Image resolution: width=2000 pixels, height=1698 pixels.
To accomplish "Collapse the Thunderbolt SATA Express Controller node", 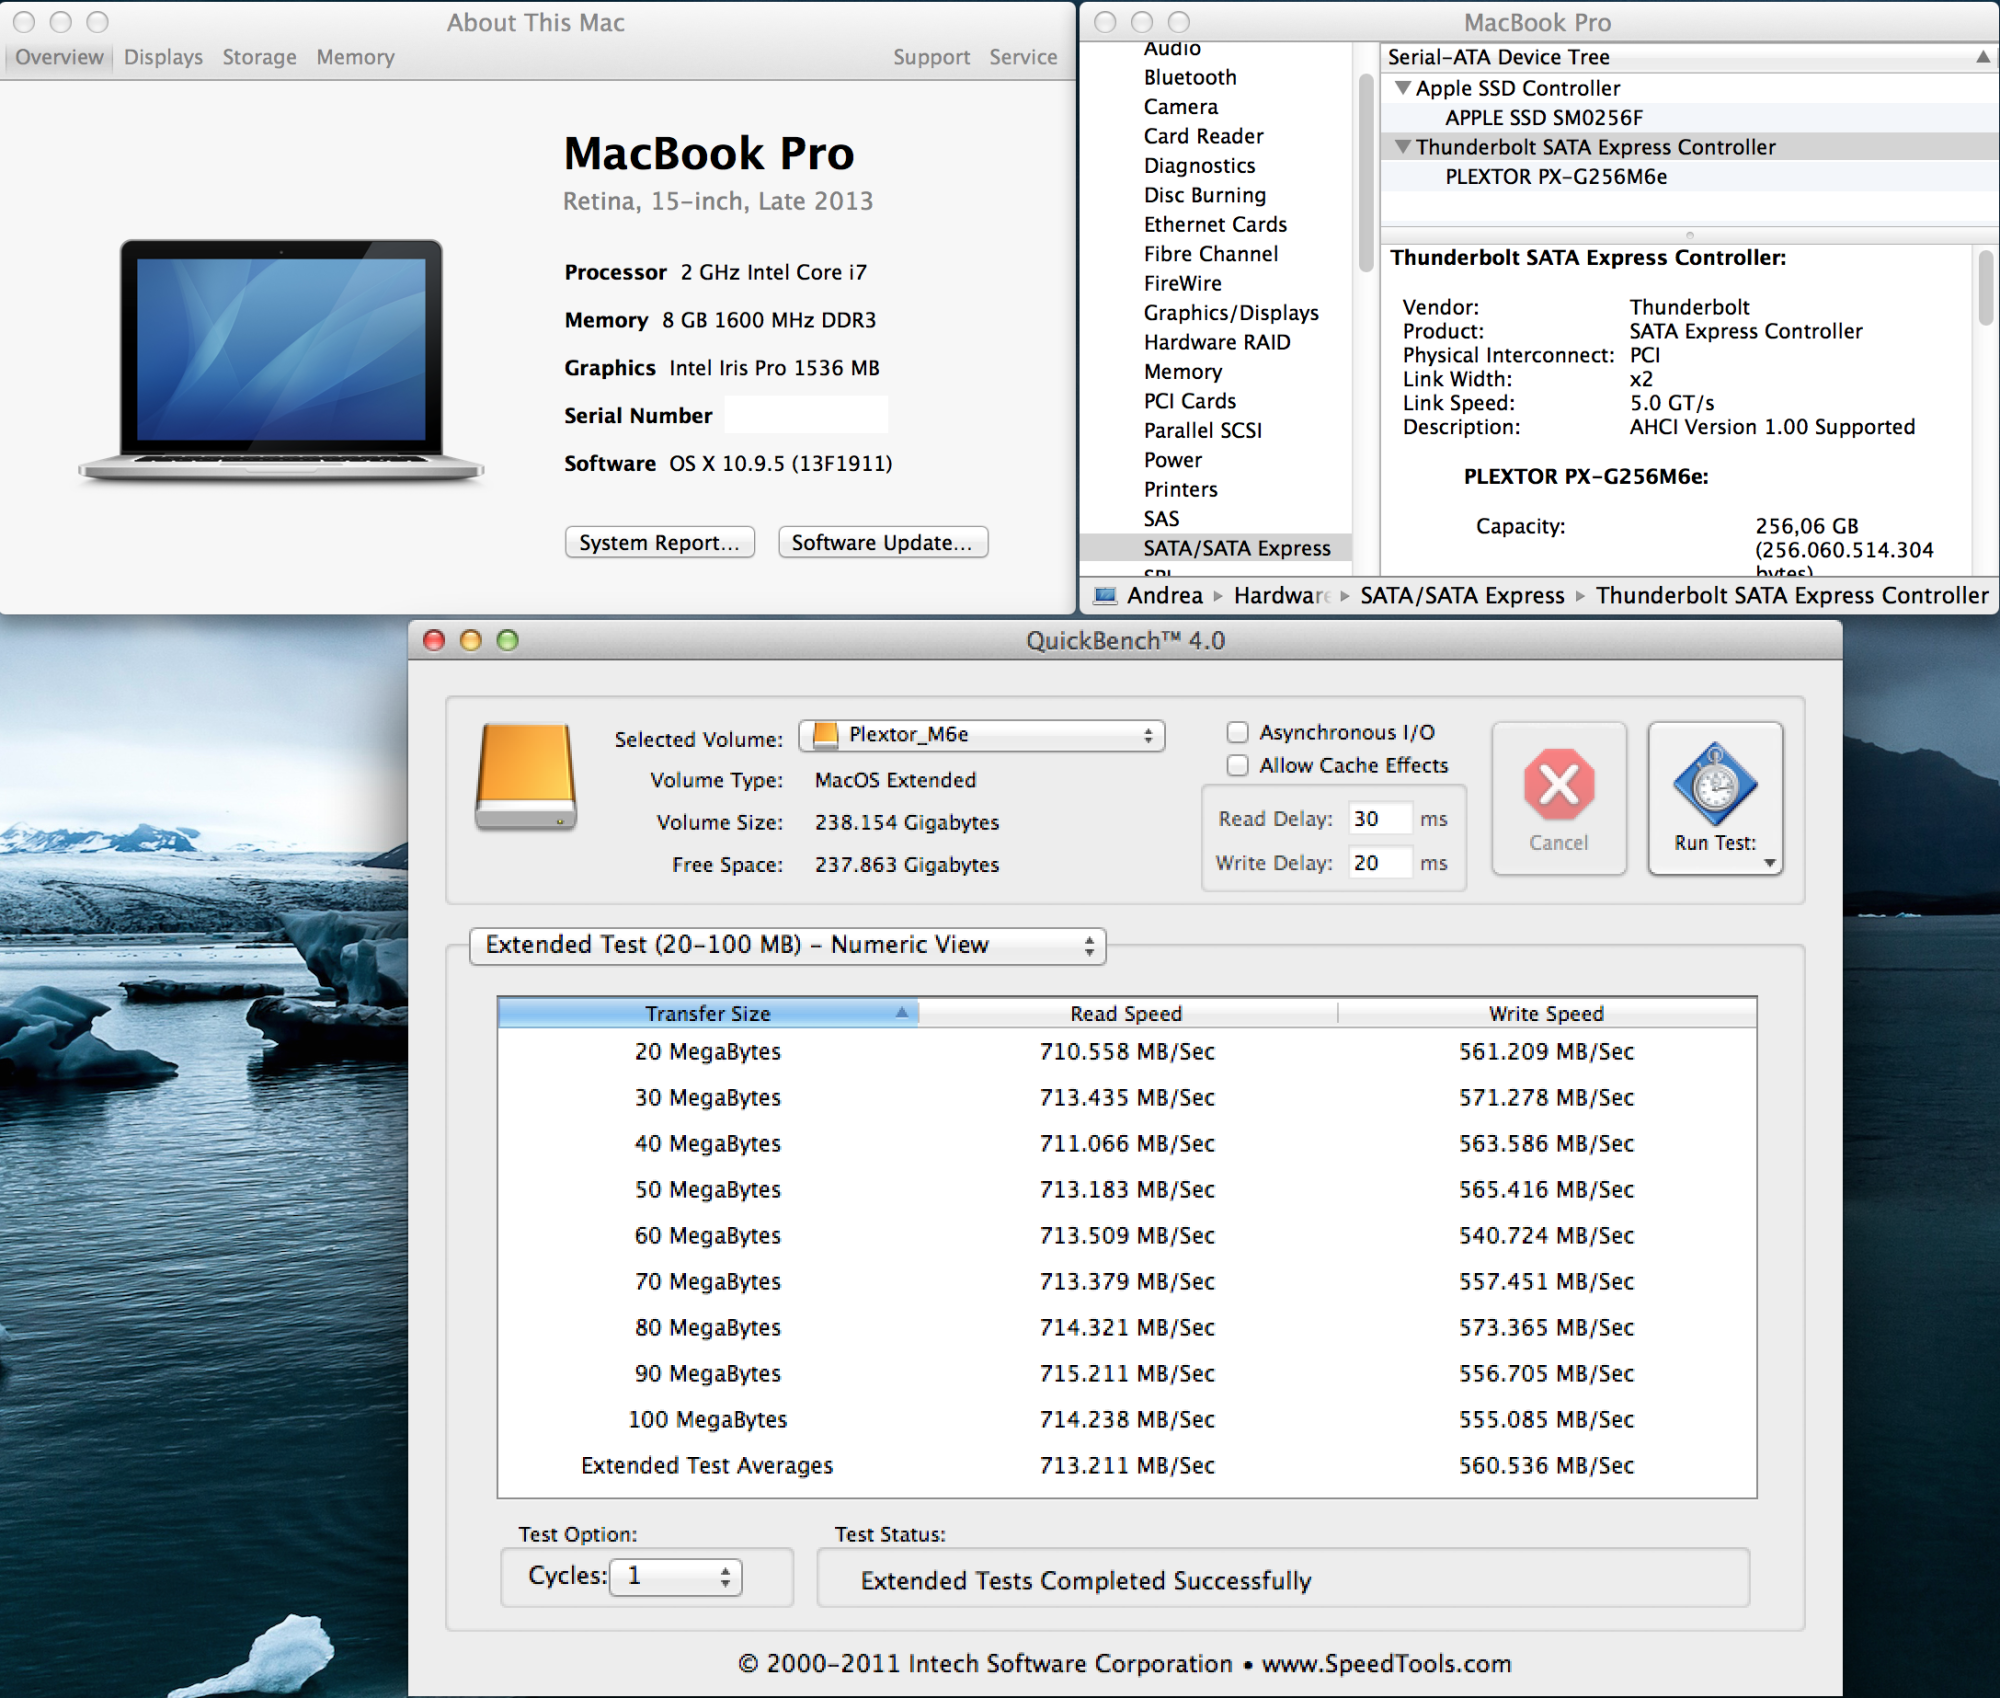I will tap(1403, 147).
